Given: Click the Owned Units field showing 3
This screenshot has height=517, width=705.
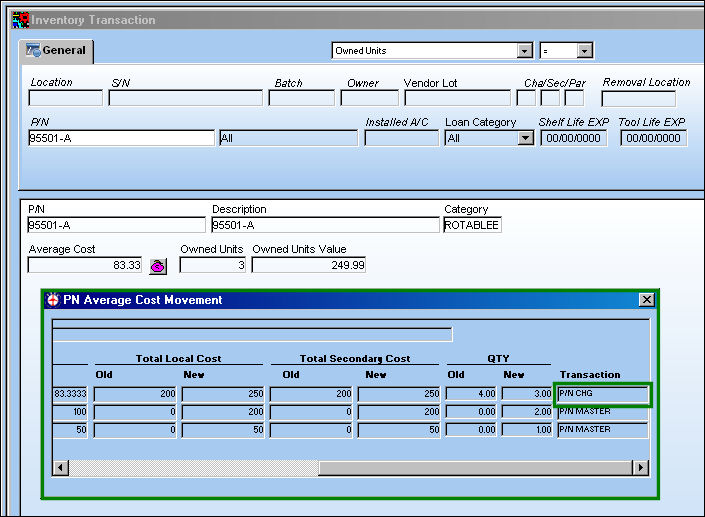Looking at the screenshot, I should pos(213,265).
